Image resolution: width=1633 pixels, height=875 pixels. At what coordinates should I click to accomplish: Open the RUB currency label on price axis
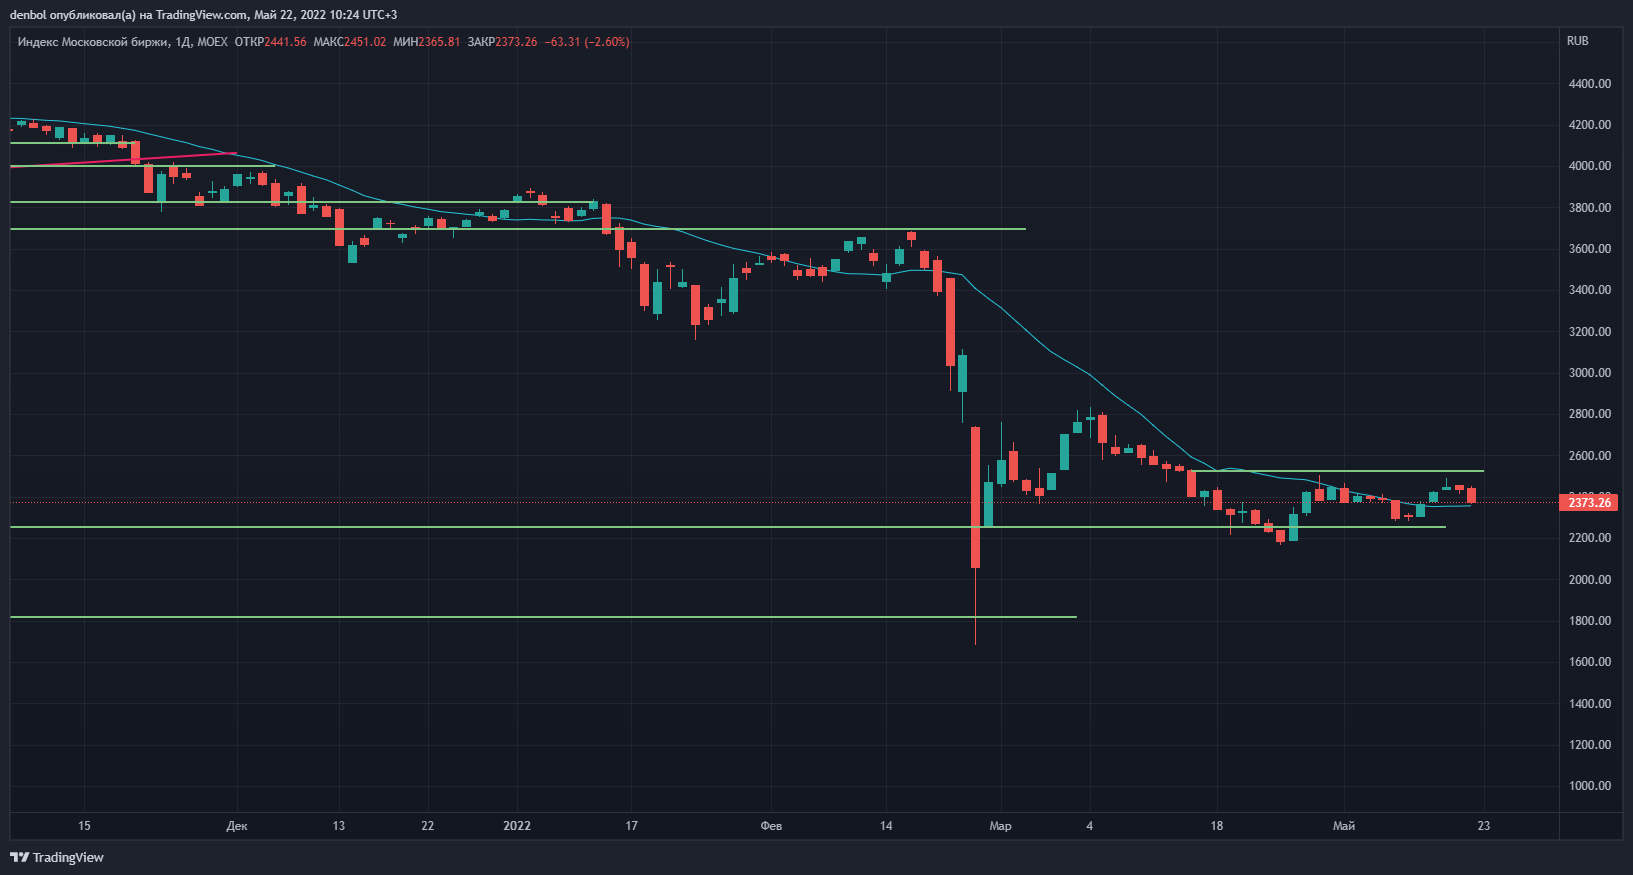pyautogui.click(x=1578, y=41)
